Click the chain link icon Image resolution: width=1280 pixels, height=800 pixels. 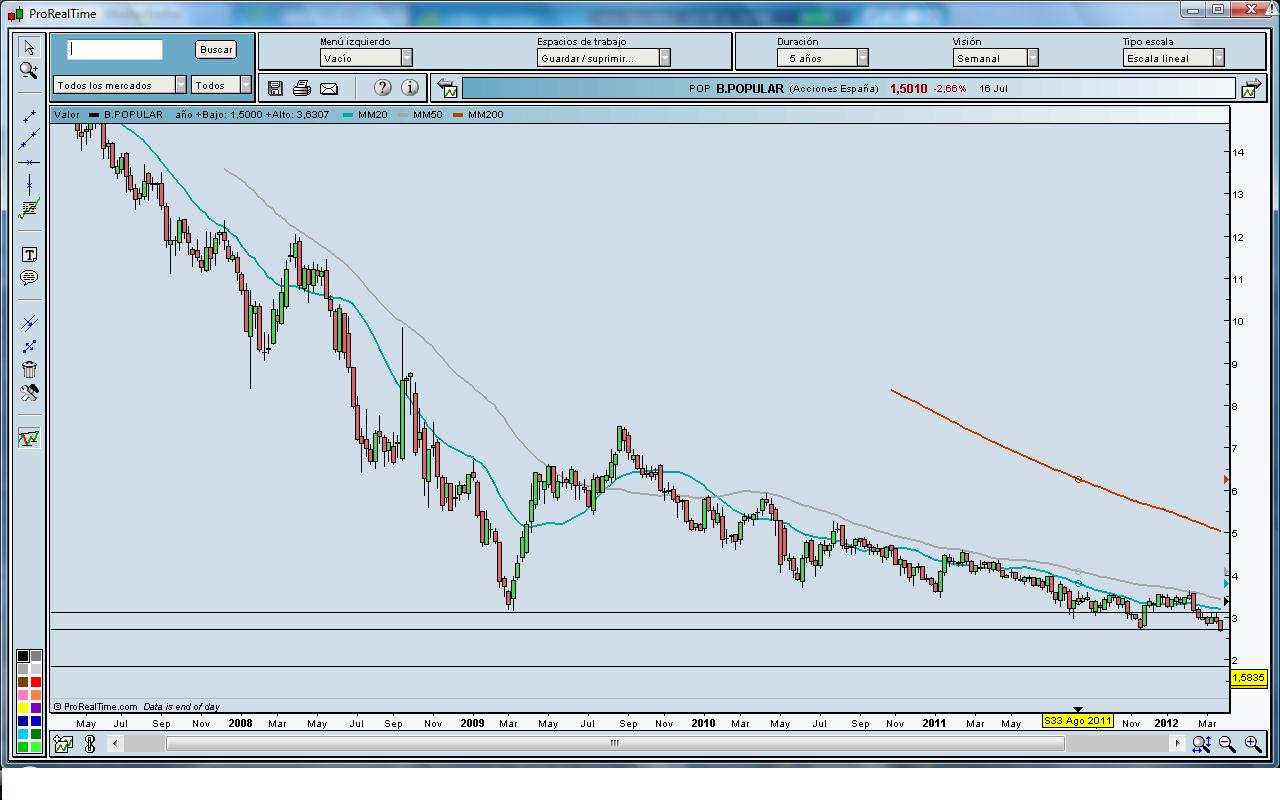click(x=90, y=744)
